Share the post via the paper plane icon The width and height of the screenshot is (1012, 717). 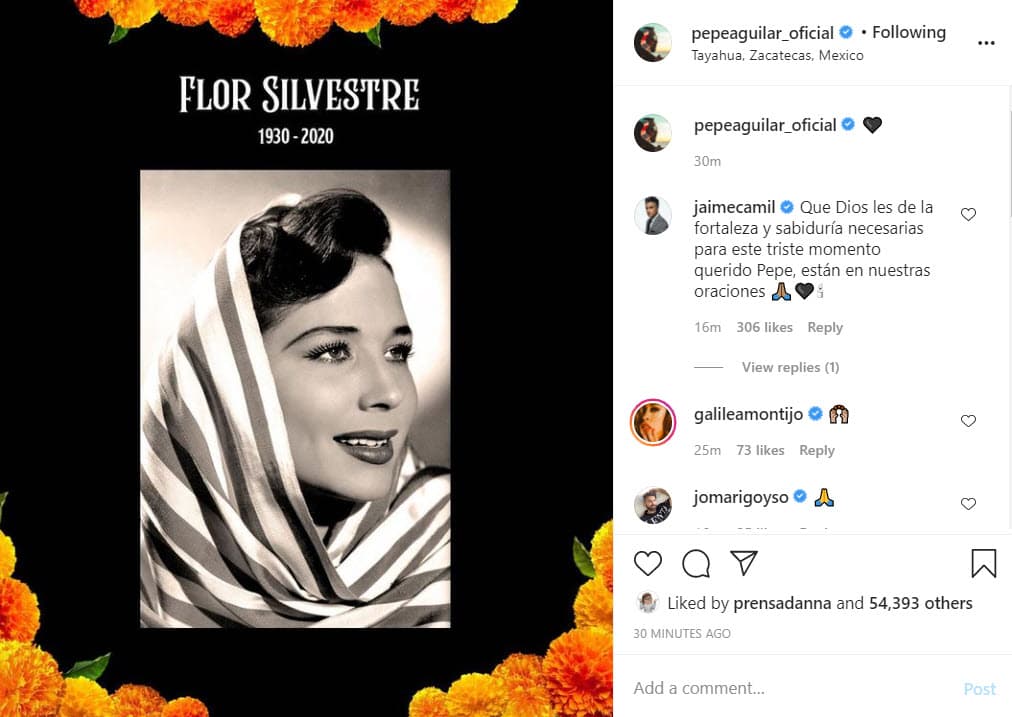pos(743,563)
